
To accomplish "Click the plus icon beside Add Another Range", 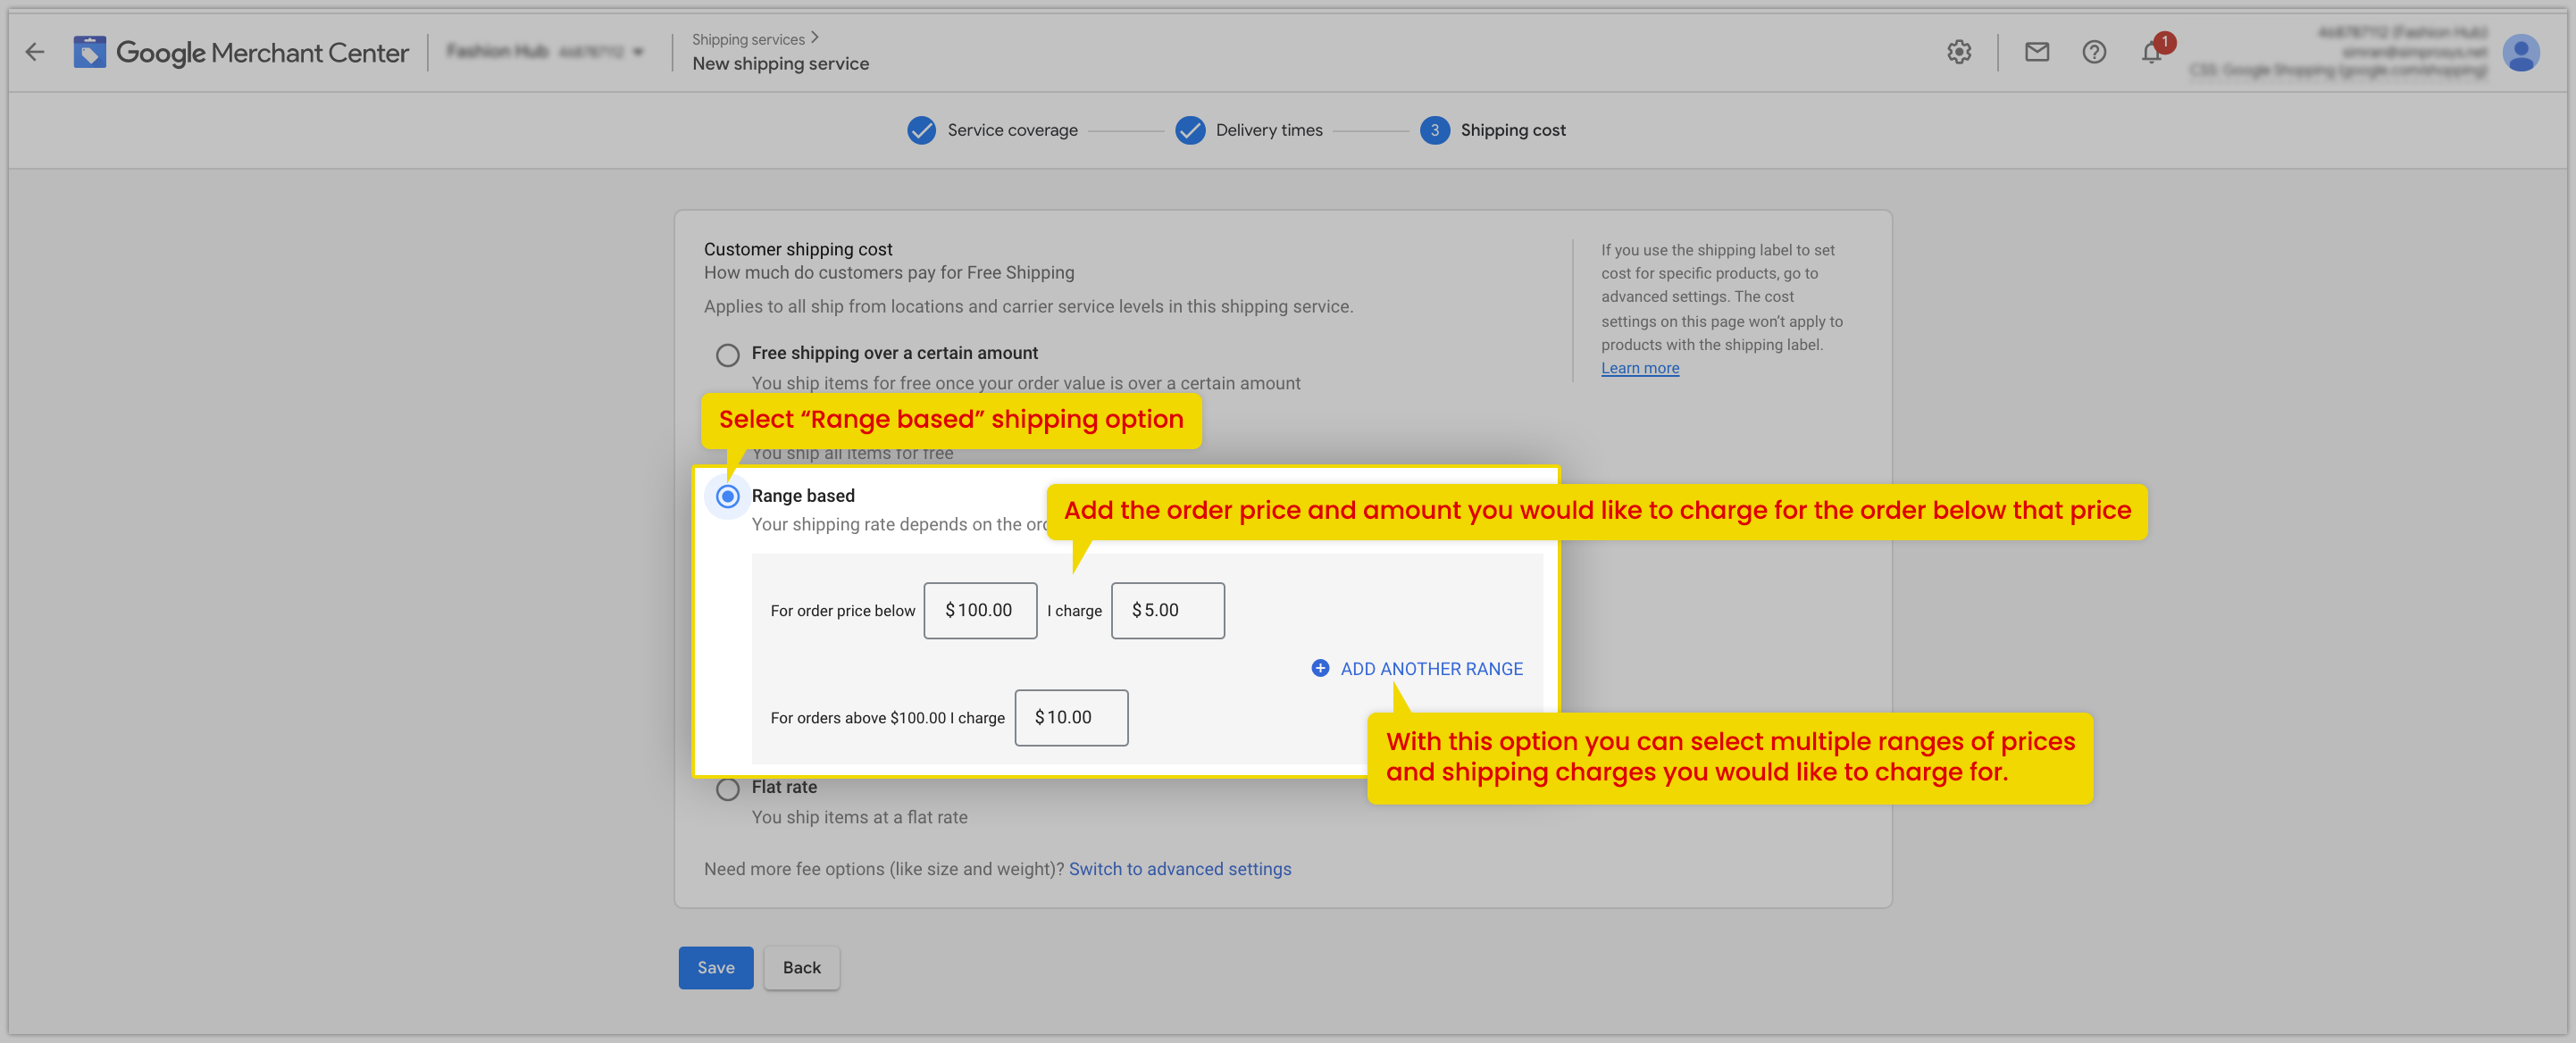I will [1320, 668].
